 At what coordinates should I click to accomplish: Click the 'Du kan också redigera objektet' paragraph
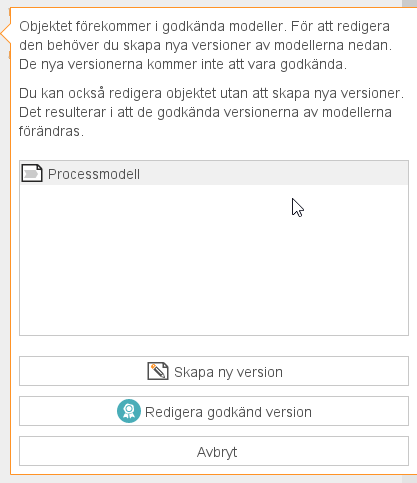click(x=211, y=112)
